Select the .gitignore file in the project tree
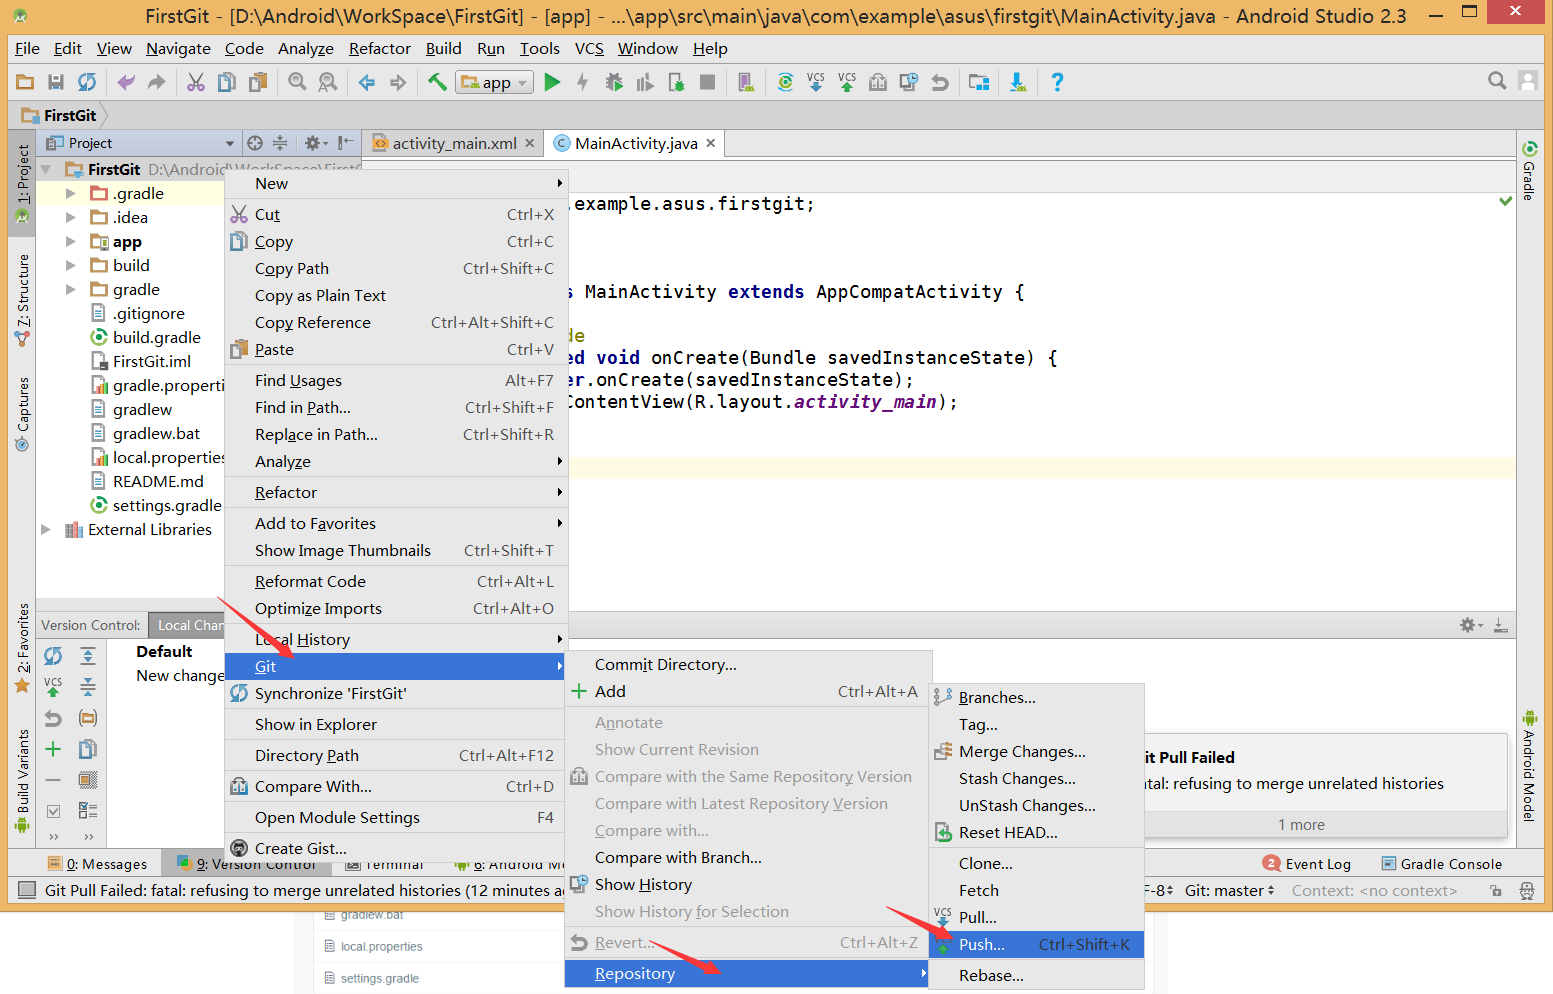Image resolution: width=1553 pixels, height=994 pixels. (x=148, y=313)
